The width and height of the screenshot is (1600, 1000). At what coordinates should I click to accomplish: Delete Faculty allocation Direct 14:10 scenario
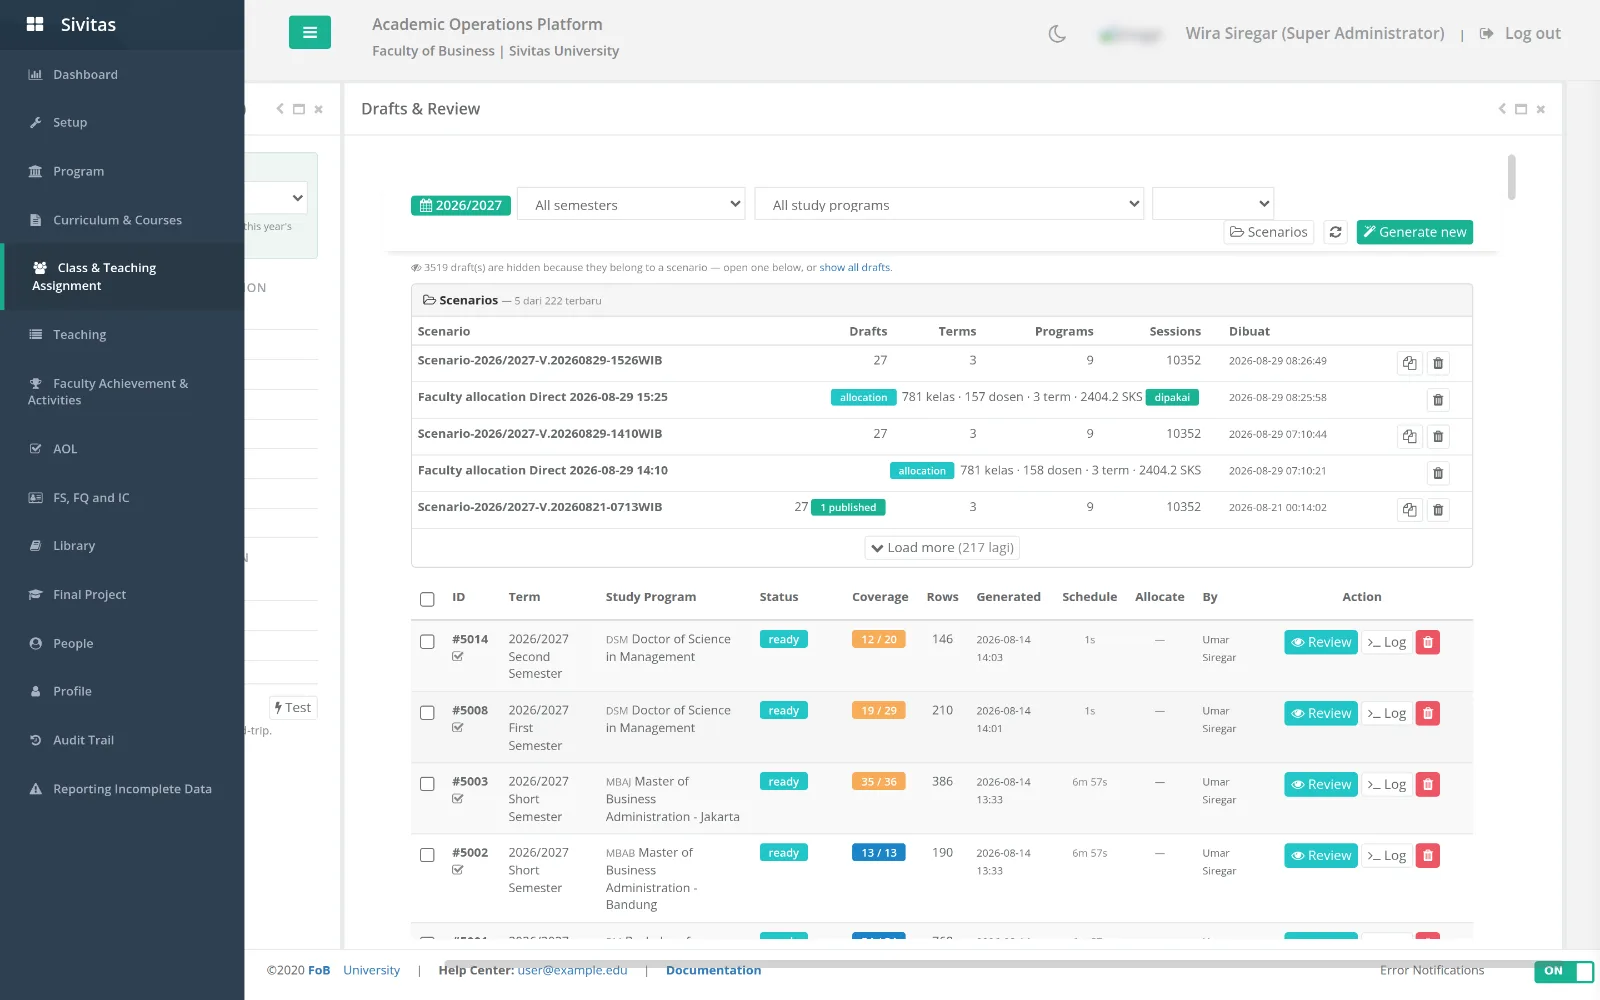(x=1438, y=473)
